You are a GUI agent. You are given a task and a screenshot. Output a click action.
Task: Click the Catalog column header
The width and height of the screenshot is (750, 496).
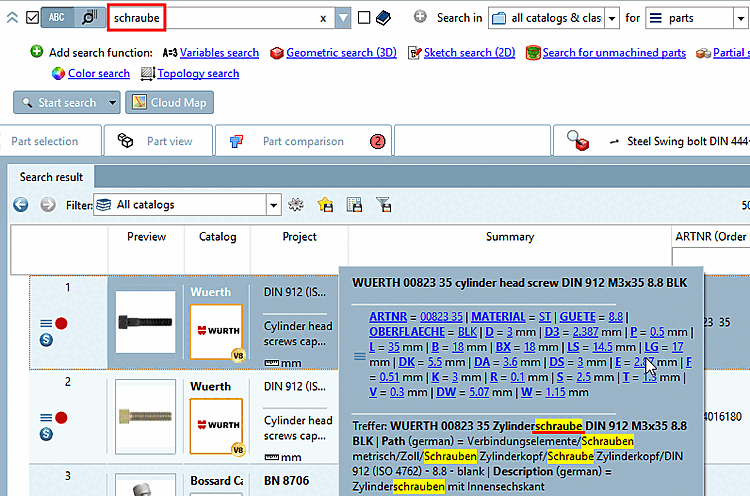pyautogui.click(x=217, y=237)
